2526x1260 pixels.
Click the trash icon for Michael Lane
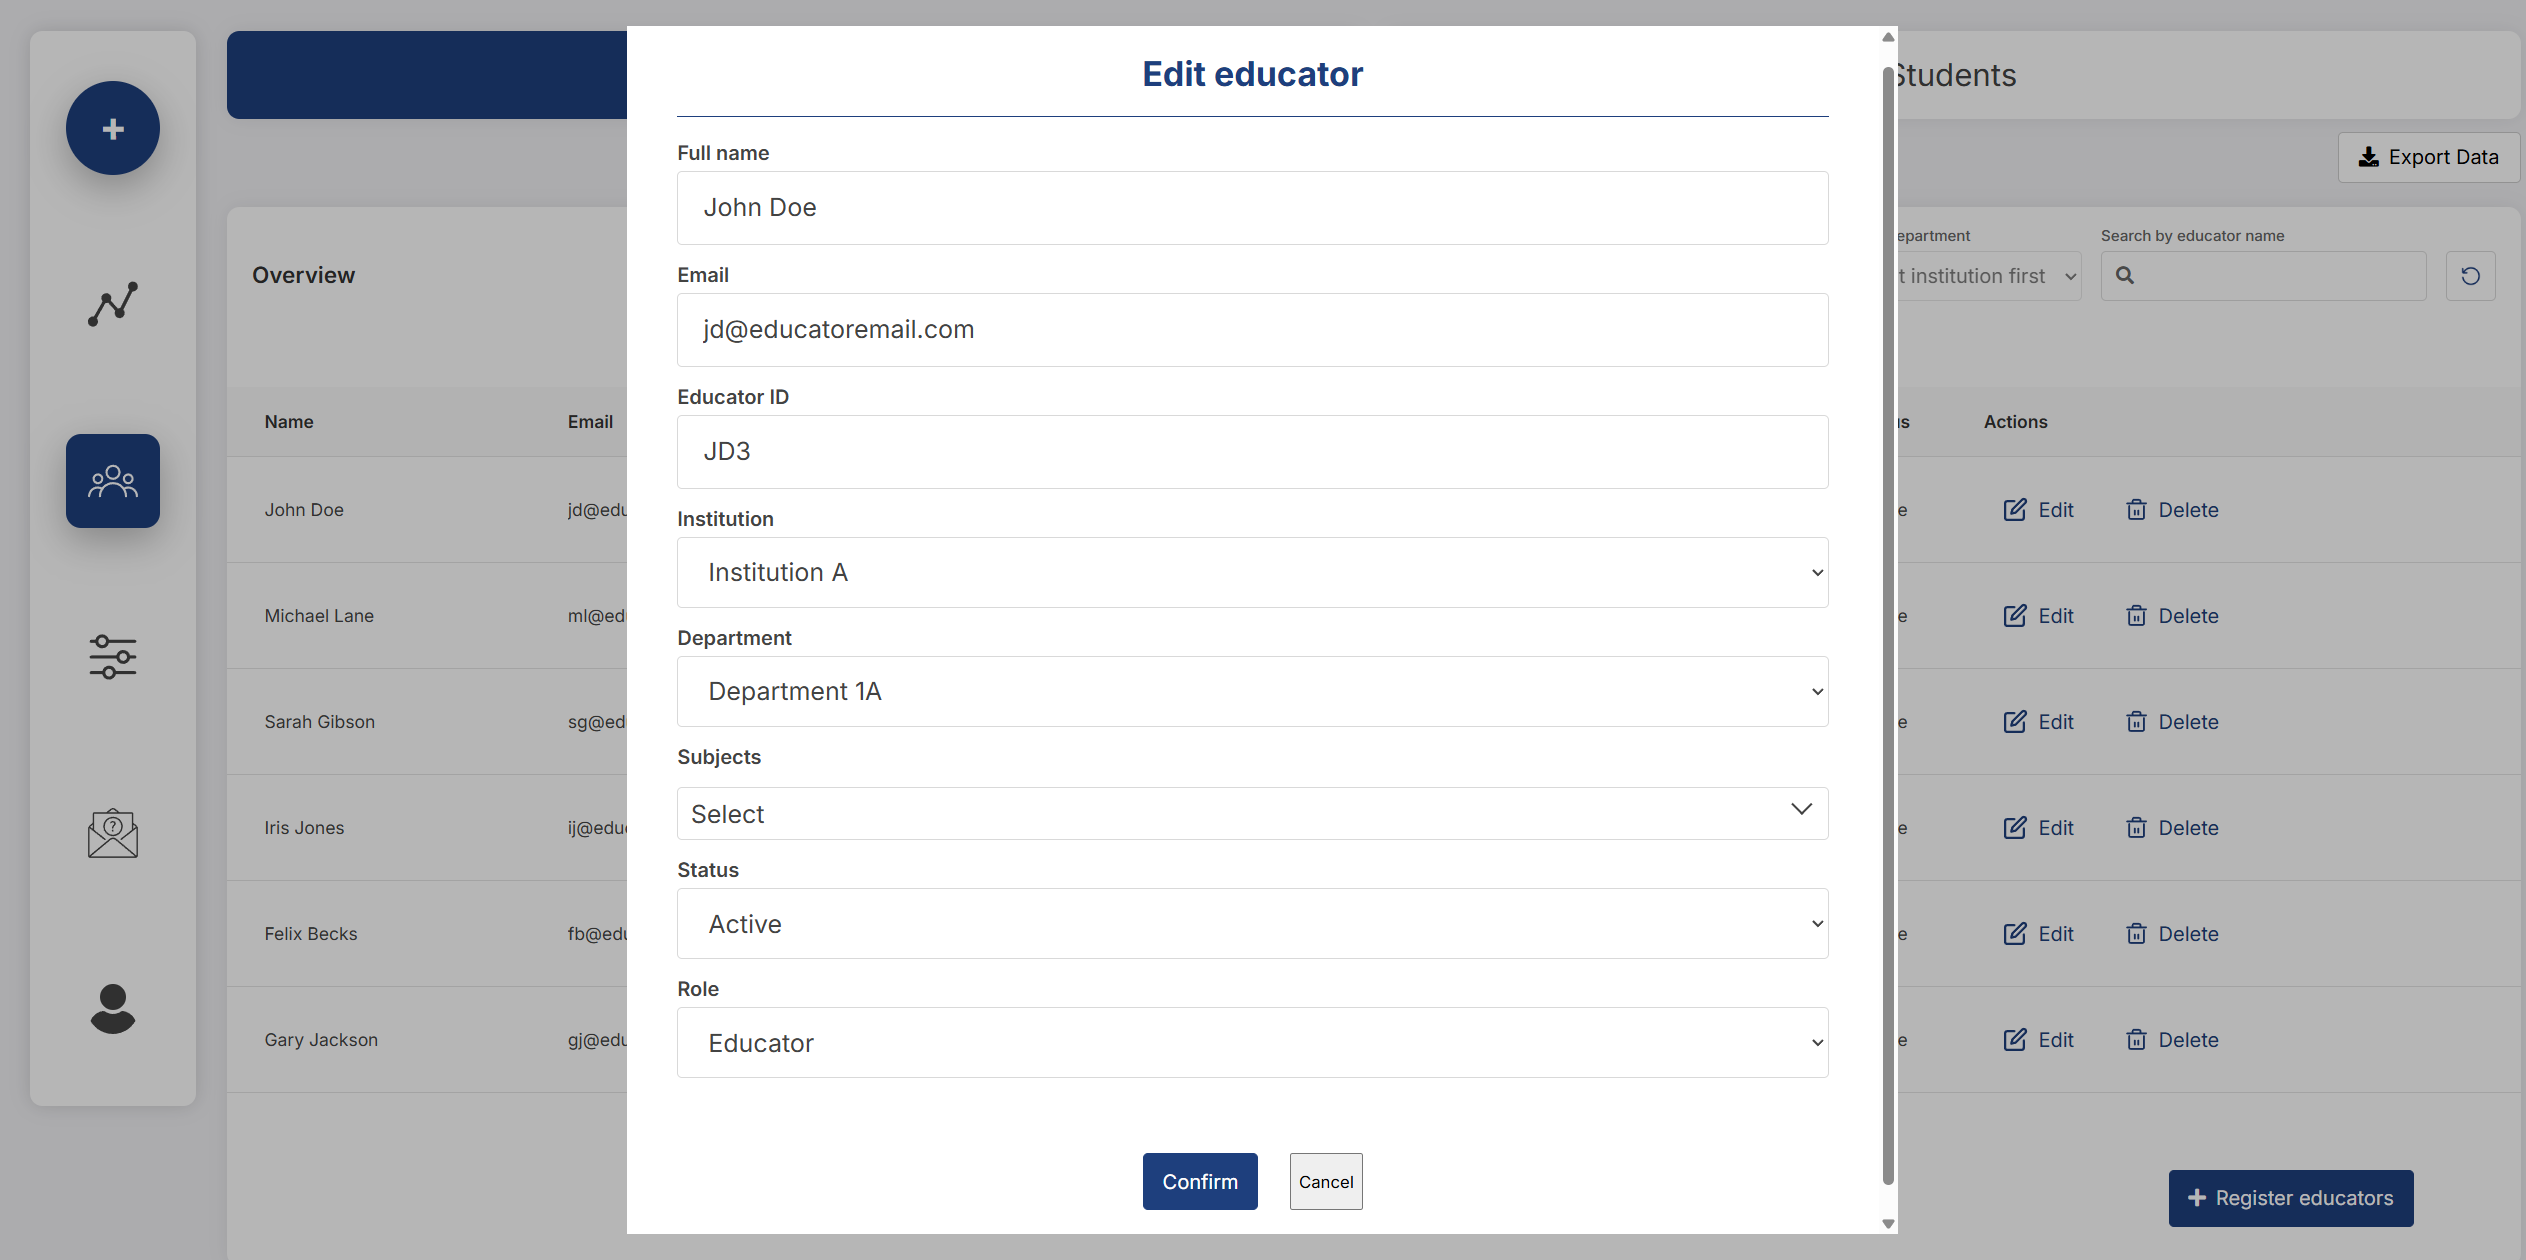pyautogui.click(x=2136, y=616)
